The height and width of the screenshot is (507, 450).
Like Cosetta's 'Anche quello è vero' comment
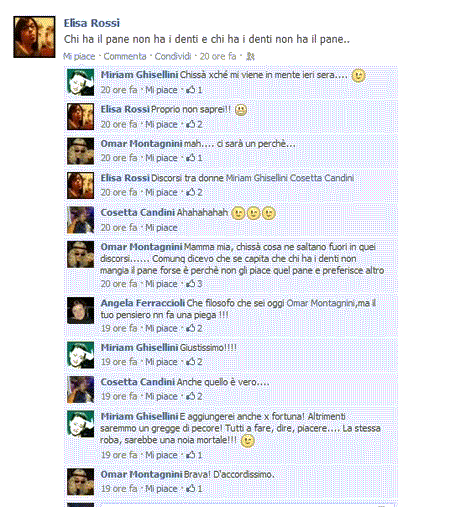click(x=161, y=396)
